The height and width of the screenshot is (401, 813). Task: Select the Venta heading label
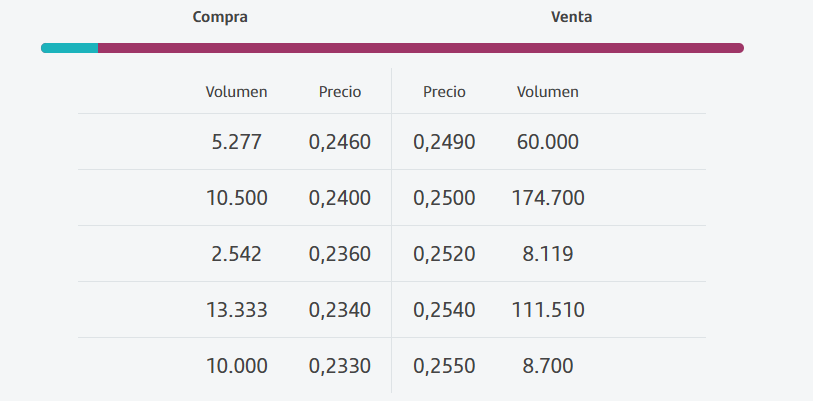click(571, 17)
